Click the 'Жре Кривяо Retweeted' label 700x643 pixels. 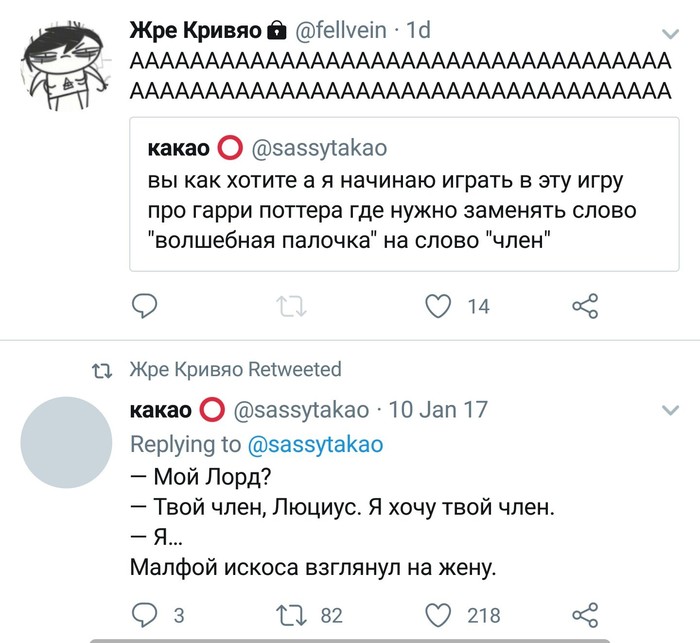click(236, 369)
